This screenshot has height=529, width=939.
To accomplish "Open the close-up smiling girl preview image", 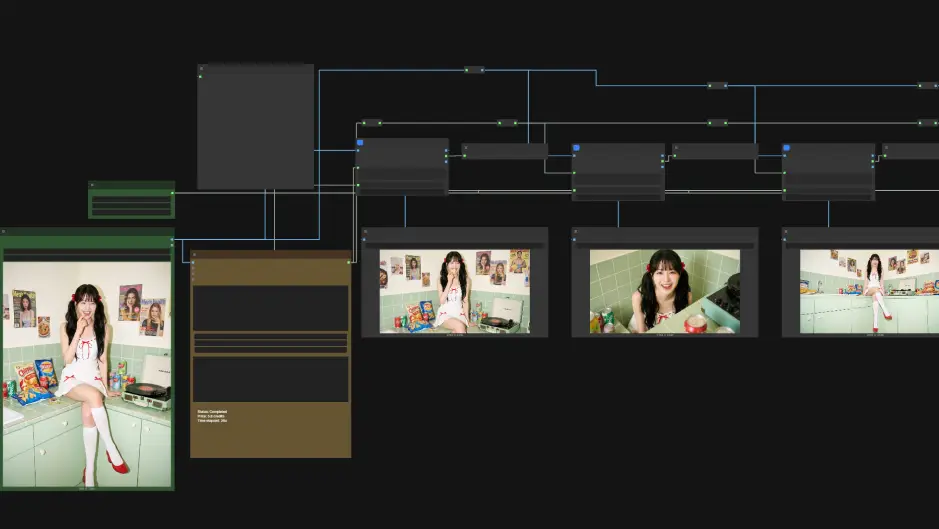I will 665,291.
